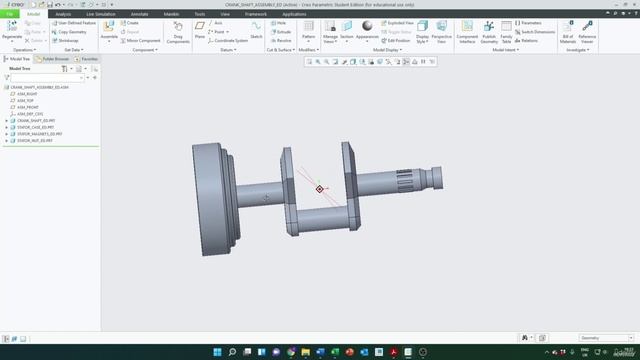
Task: Switch to the View ribbon tab
Action: coord(225,14)
